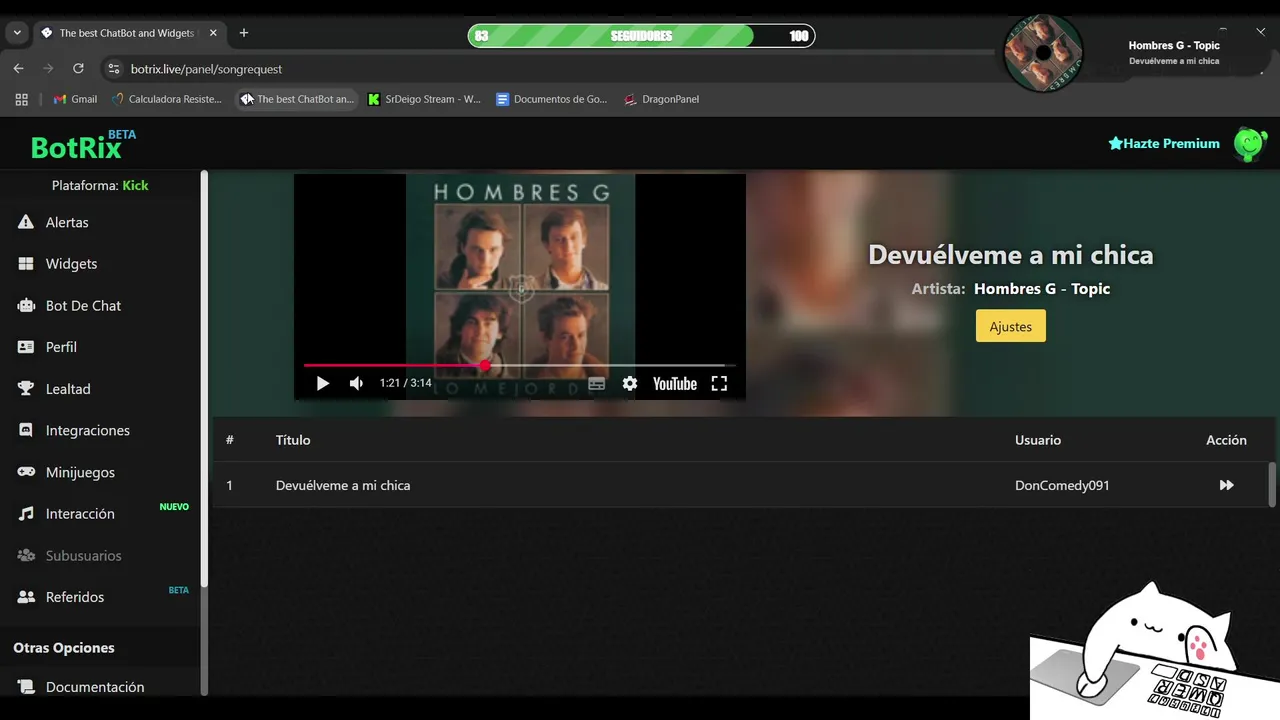Click Hazte Premium link

click(1164, 143)
